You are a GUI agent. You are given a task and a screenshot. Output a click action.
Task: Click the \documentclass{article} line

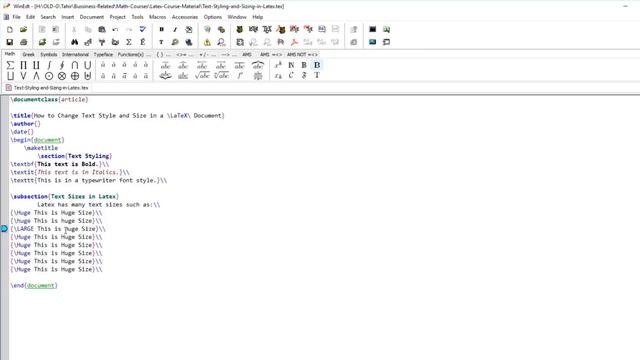pos(49,100)
